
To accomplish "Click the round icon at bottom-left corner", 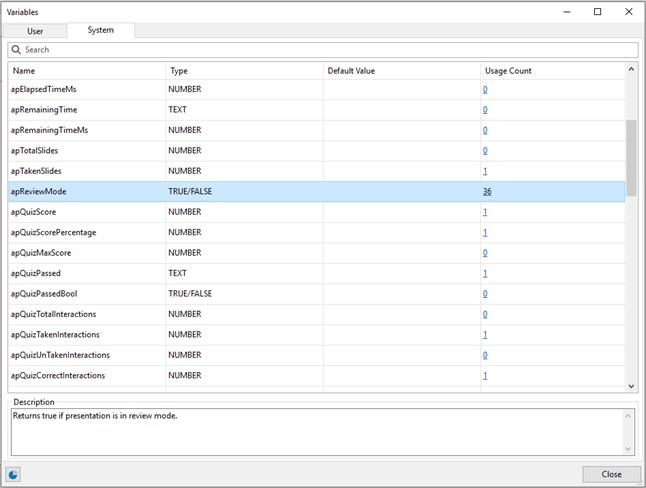I will click(14, 474).
